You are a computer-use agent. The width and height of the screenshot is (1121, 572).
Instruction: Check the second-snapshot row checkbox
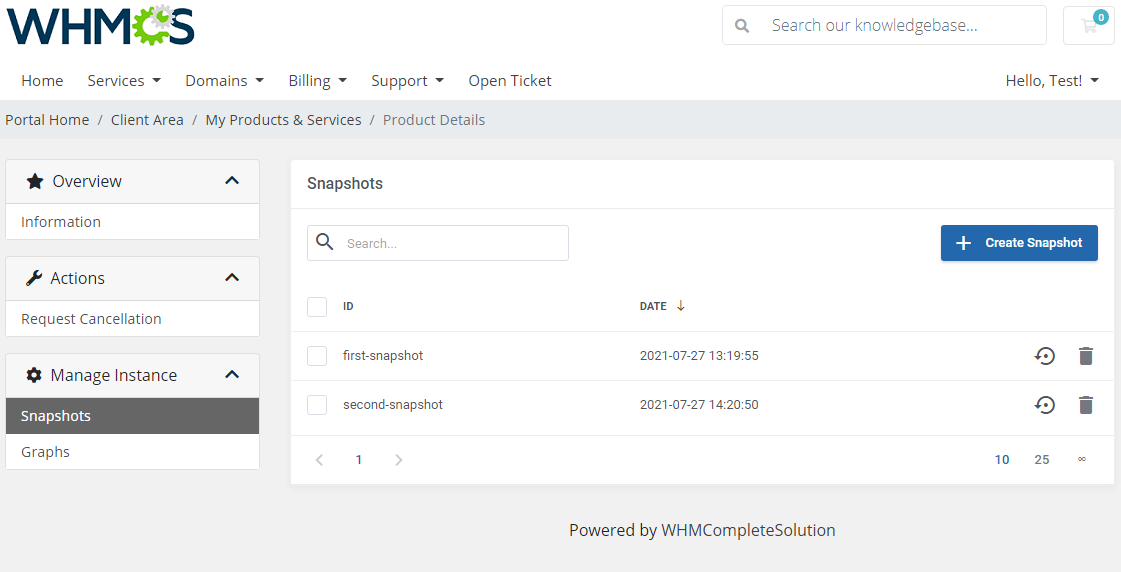pyautogui.click(x=317, y=405)
